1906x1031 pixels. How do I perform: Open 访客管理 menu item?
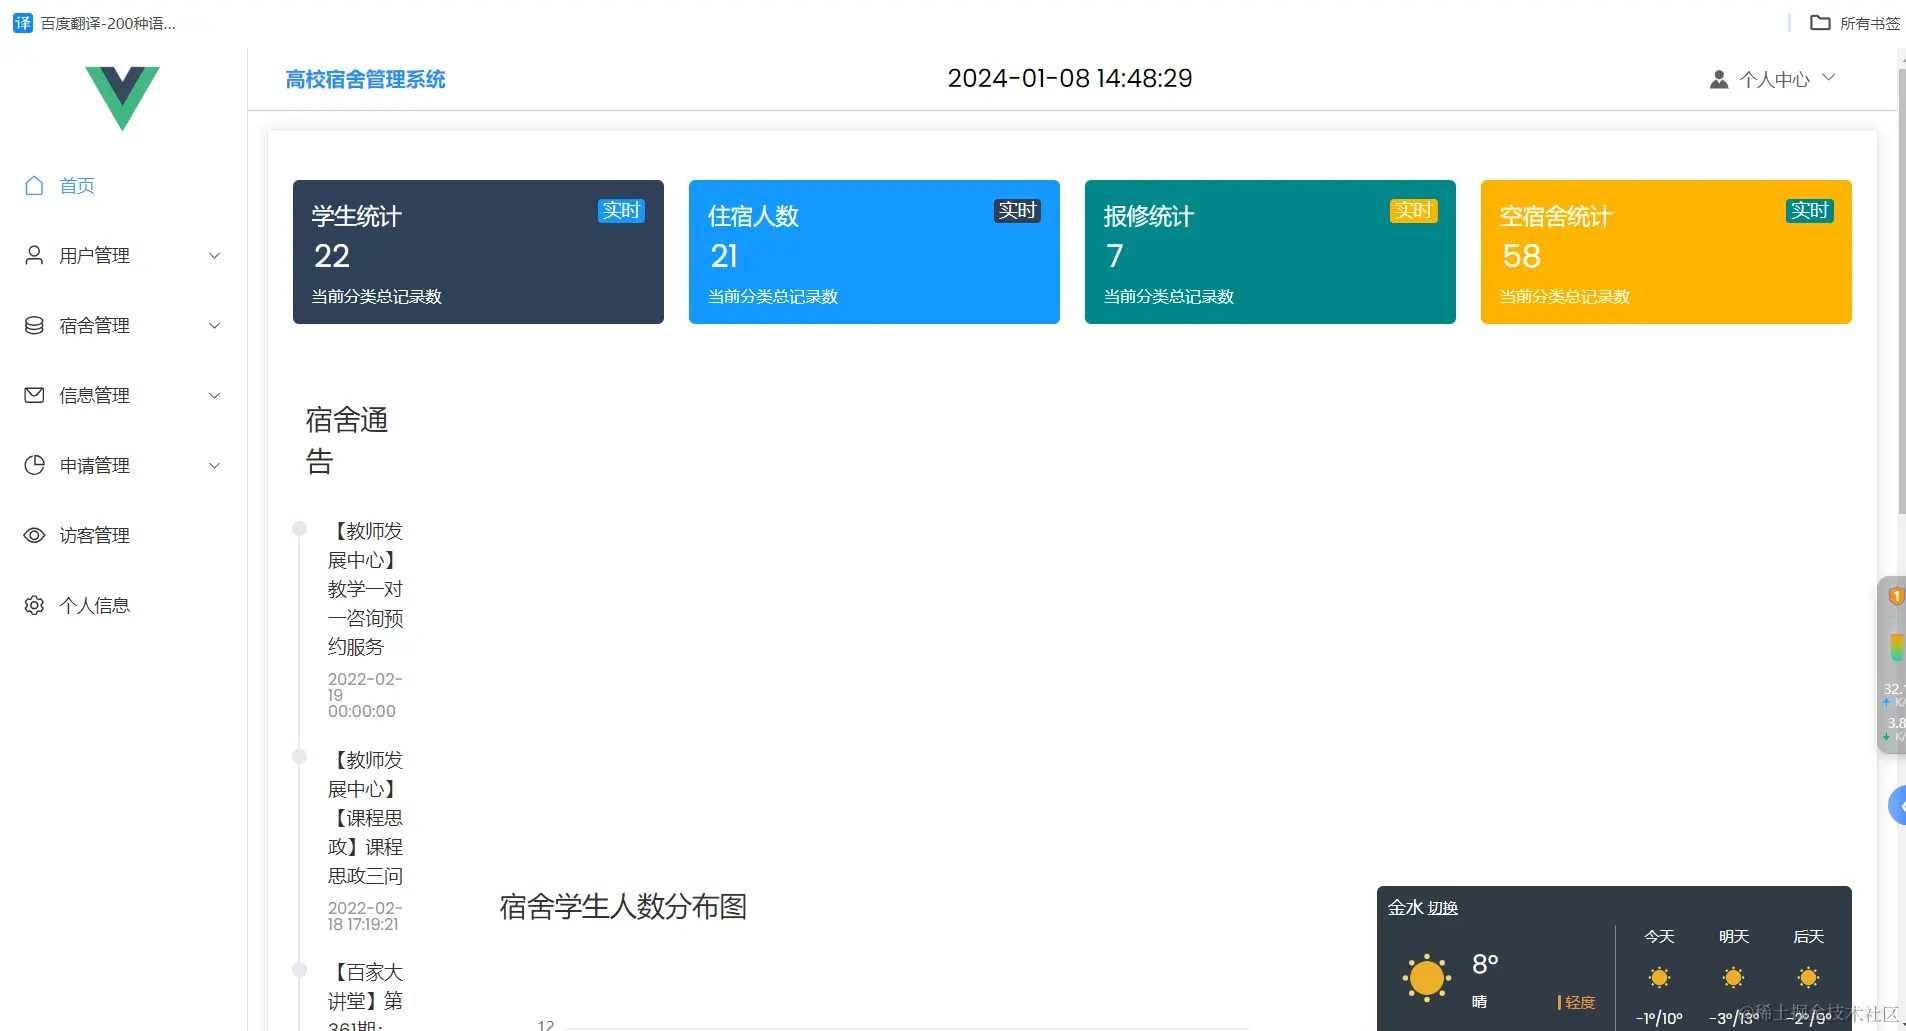click(124, 535)
